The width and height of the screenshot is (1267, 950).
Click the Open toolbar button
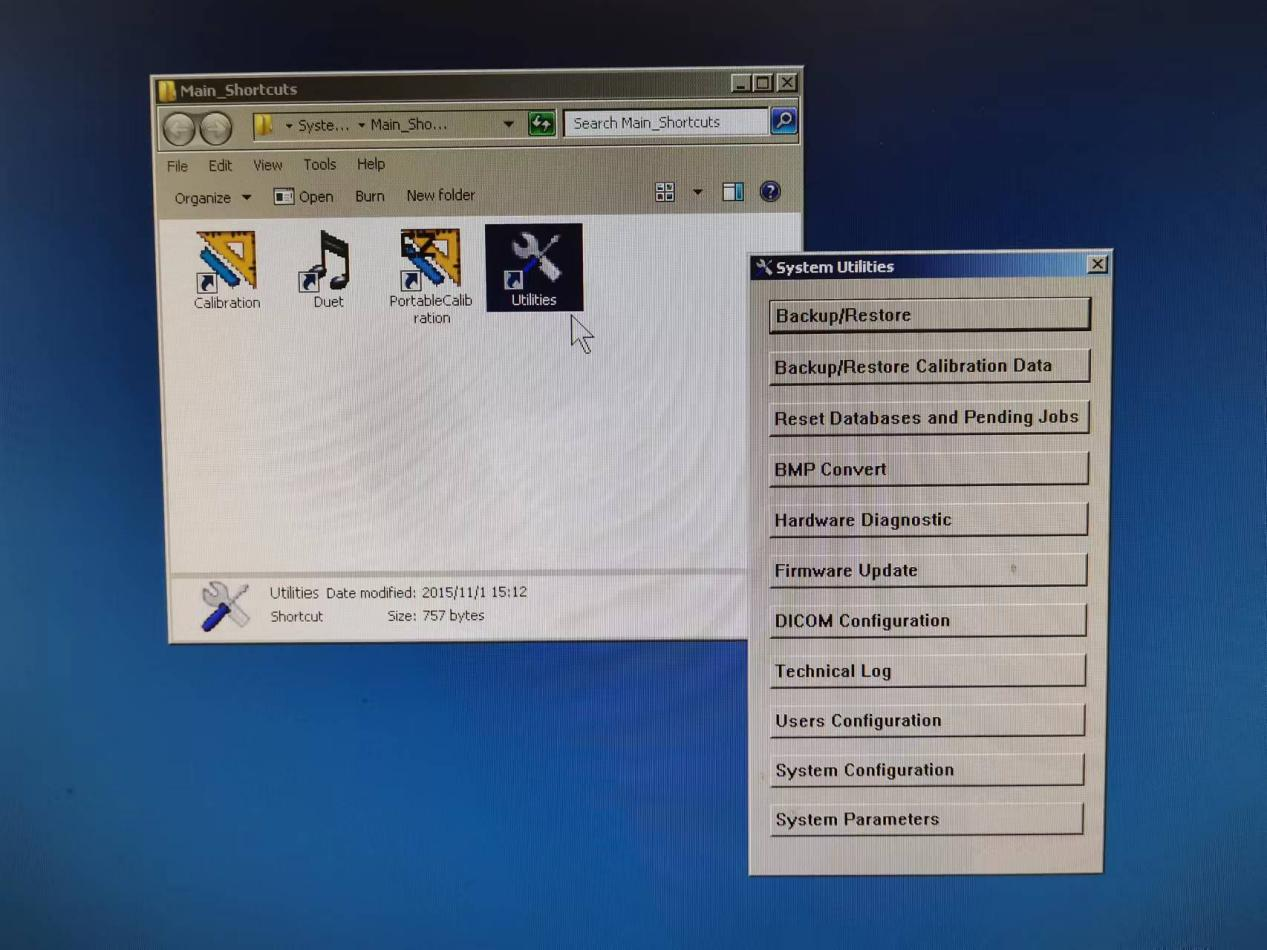304,197
